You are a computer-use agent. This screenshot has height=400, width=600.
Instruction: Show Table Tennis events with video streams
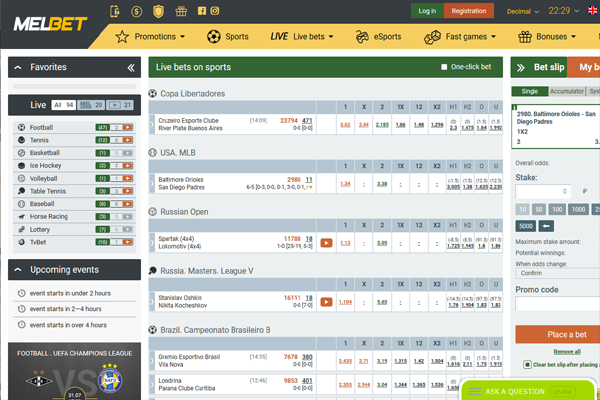coord(127,191)
